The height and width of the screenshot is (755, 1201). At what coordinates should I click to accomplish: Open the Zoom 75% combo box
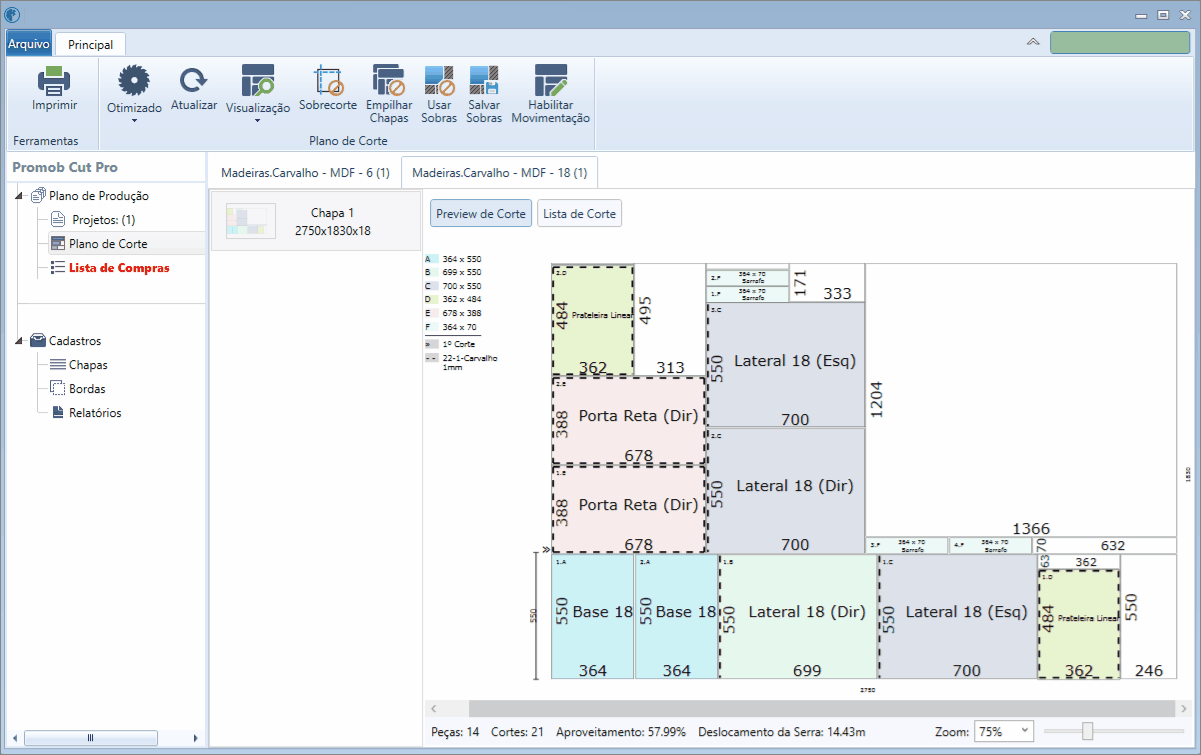point(1004,732)
